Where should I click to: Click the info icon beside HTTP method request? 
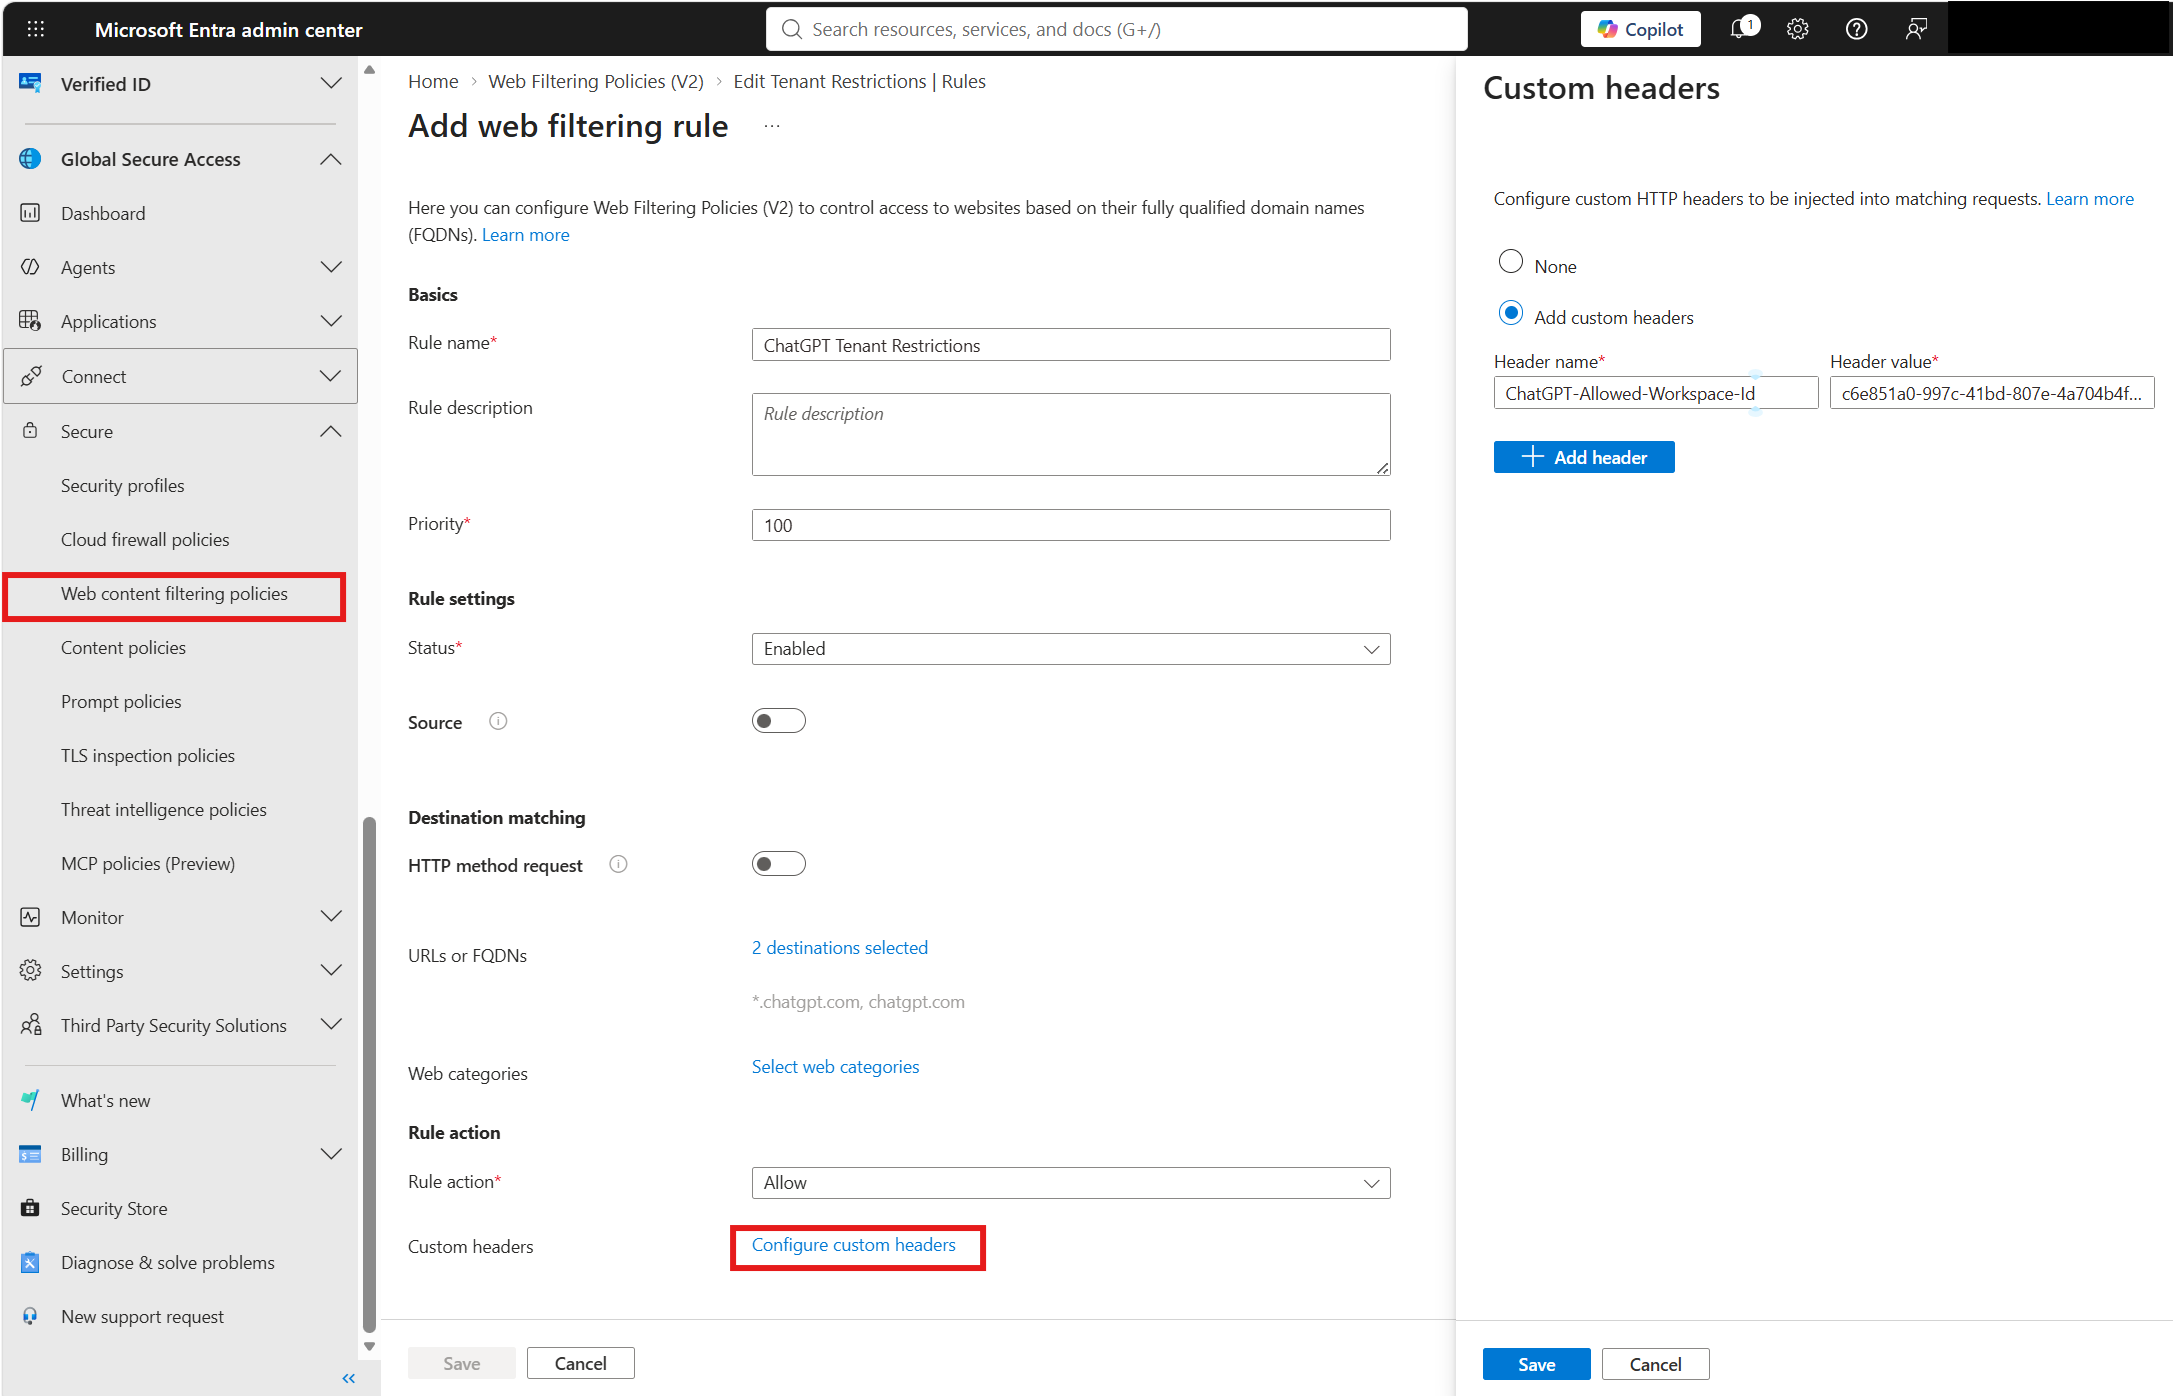(618, 864)
